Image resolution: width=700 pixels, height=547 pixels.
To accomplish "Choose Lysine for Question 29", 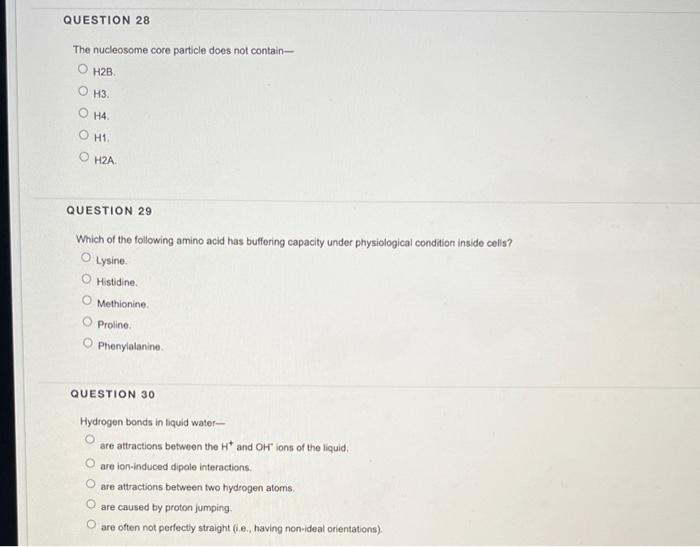I will tap(86, 258).
